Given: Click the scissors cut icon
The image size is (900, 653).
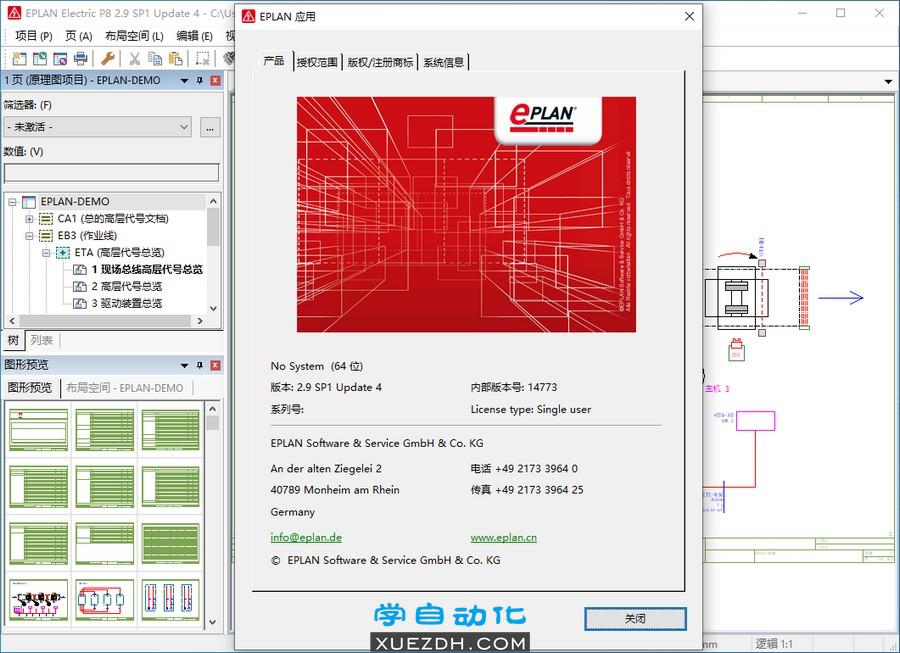Looking at the screenshot, I should coord(135,58).
